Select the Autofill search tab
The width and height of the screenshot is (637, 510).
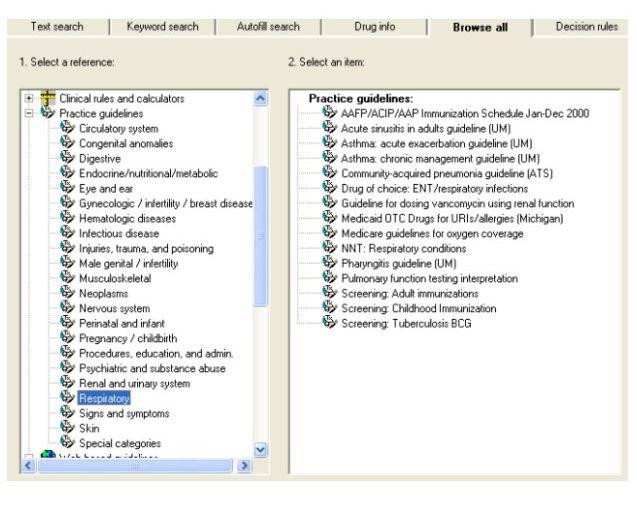268,27
